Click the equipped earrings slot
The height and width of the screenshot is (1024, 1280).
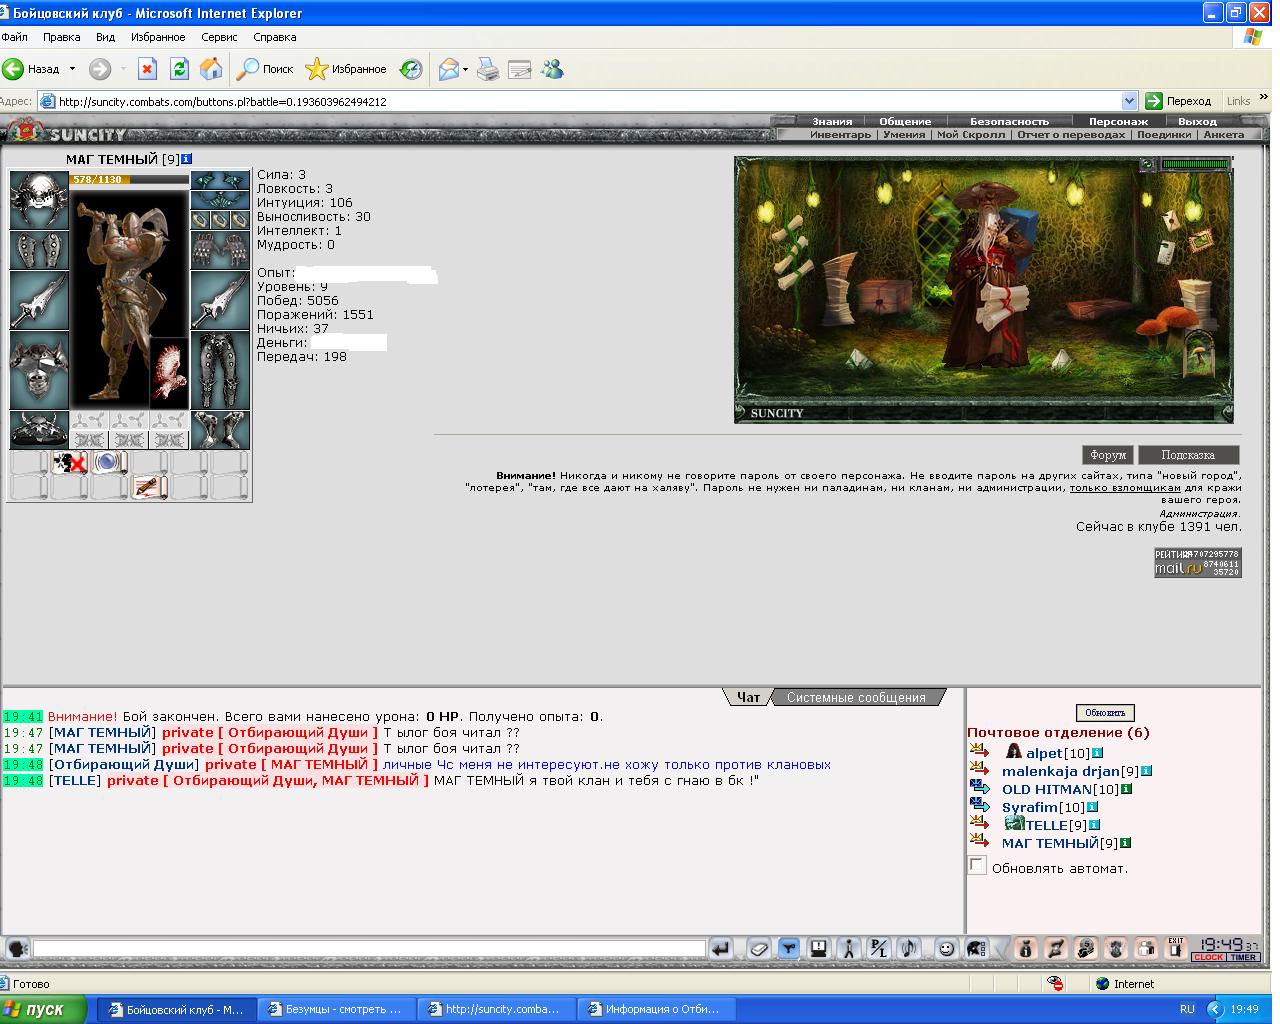coord(220,180)
